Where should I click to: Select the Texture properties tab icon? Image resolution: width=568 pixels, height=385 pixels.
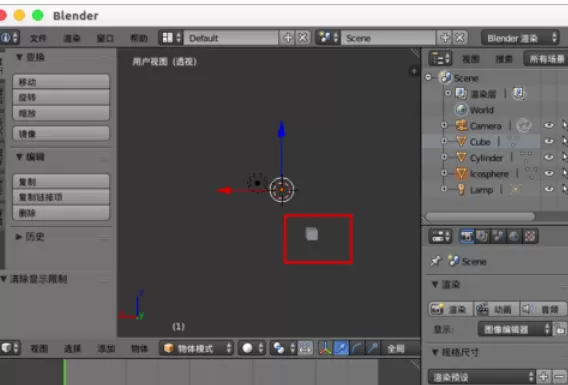coord(530,236)
